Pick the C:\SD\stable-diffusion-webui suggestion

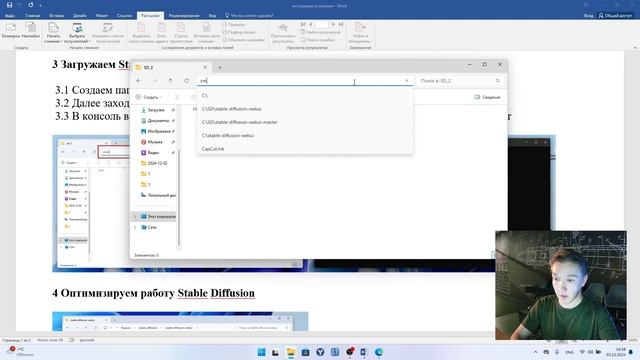point(304,109)
